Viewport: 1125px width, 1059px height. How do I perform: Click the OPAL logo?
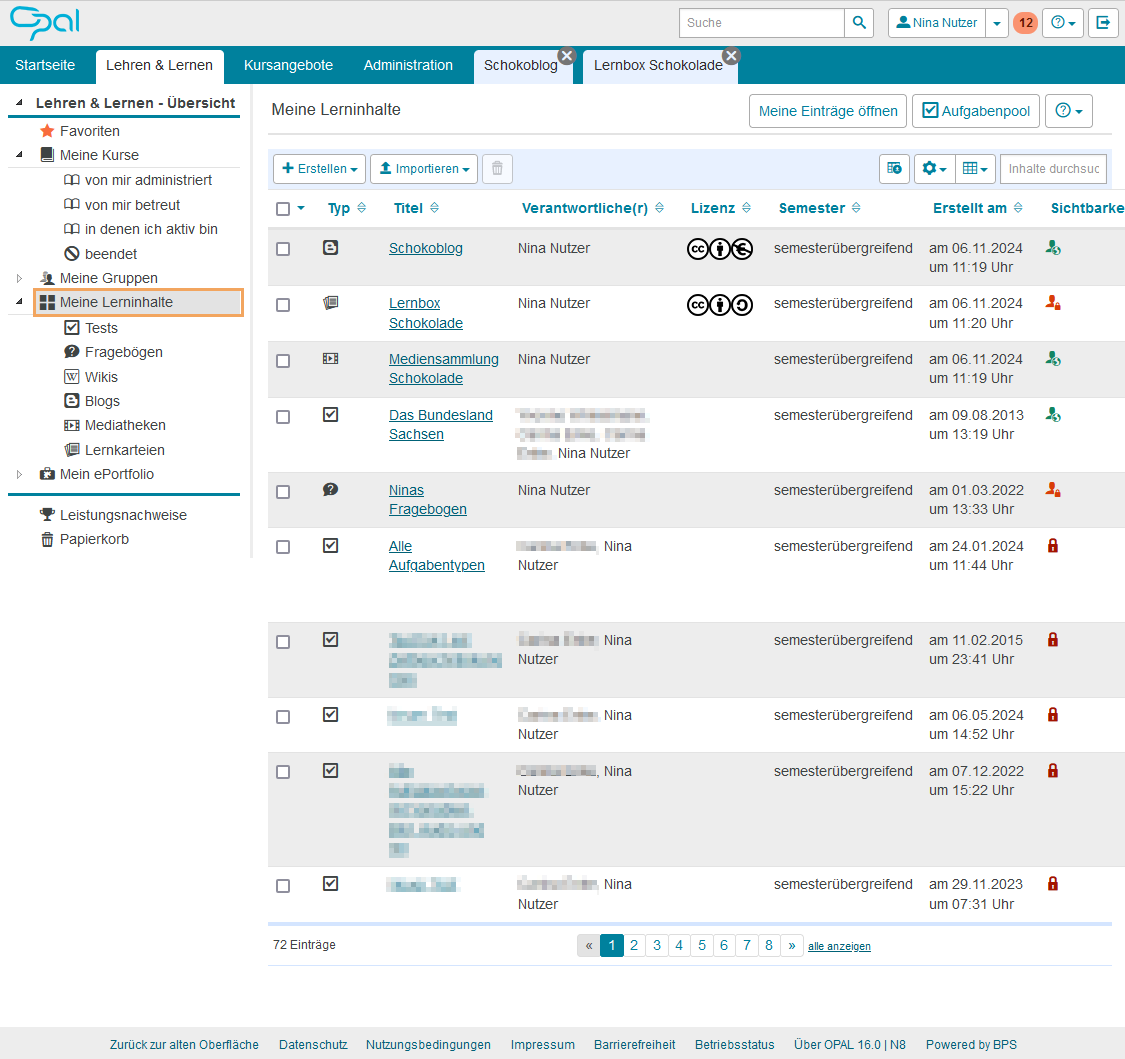(x=44, y=23)
